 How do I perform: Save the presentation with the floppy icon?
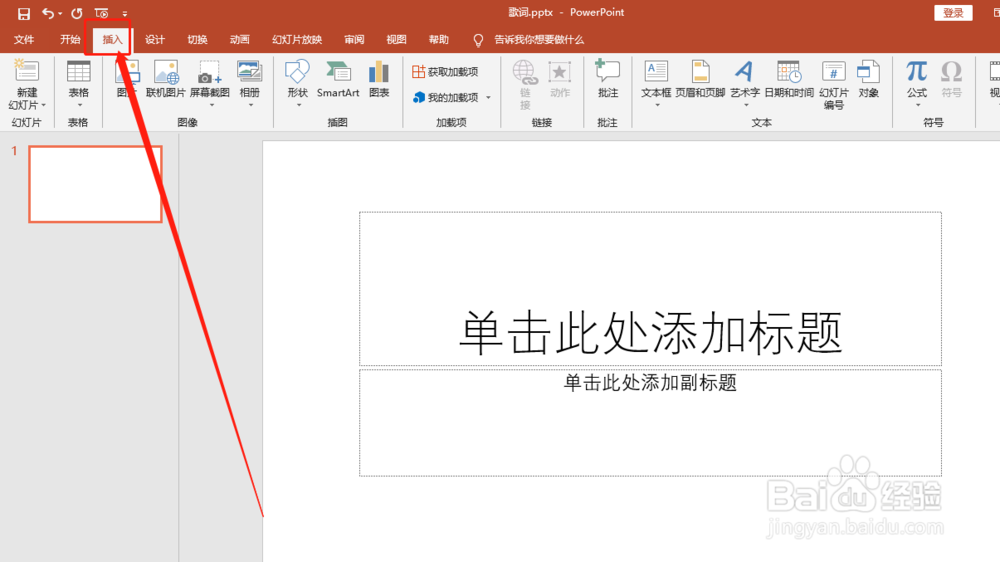[x=24, y=13]
